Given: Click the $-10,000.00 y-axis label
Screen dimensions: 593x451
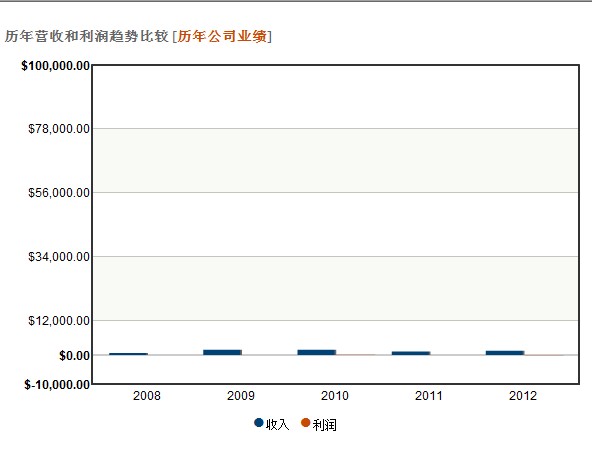Looking at the screenshot, I should click(x=57, y=385).
